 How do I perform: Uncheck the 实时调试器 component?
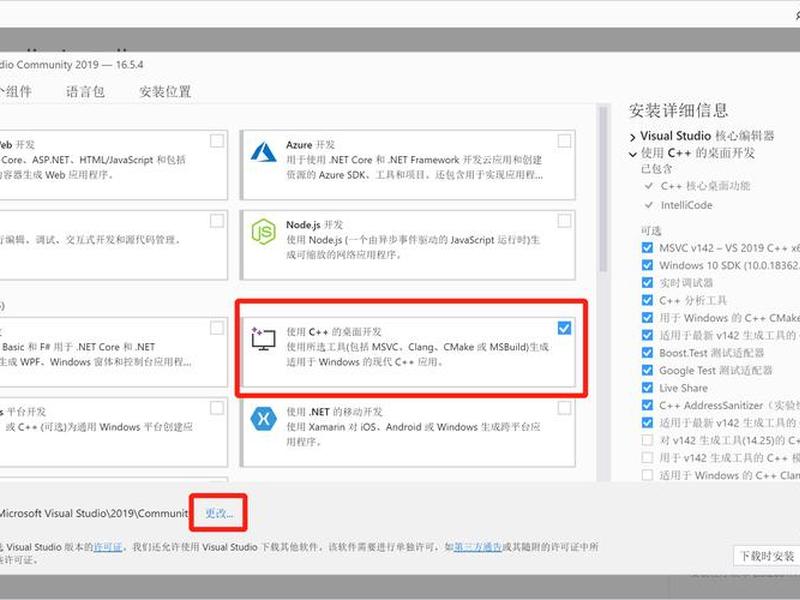click(647, 283)
